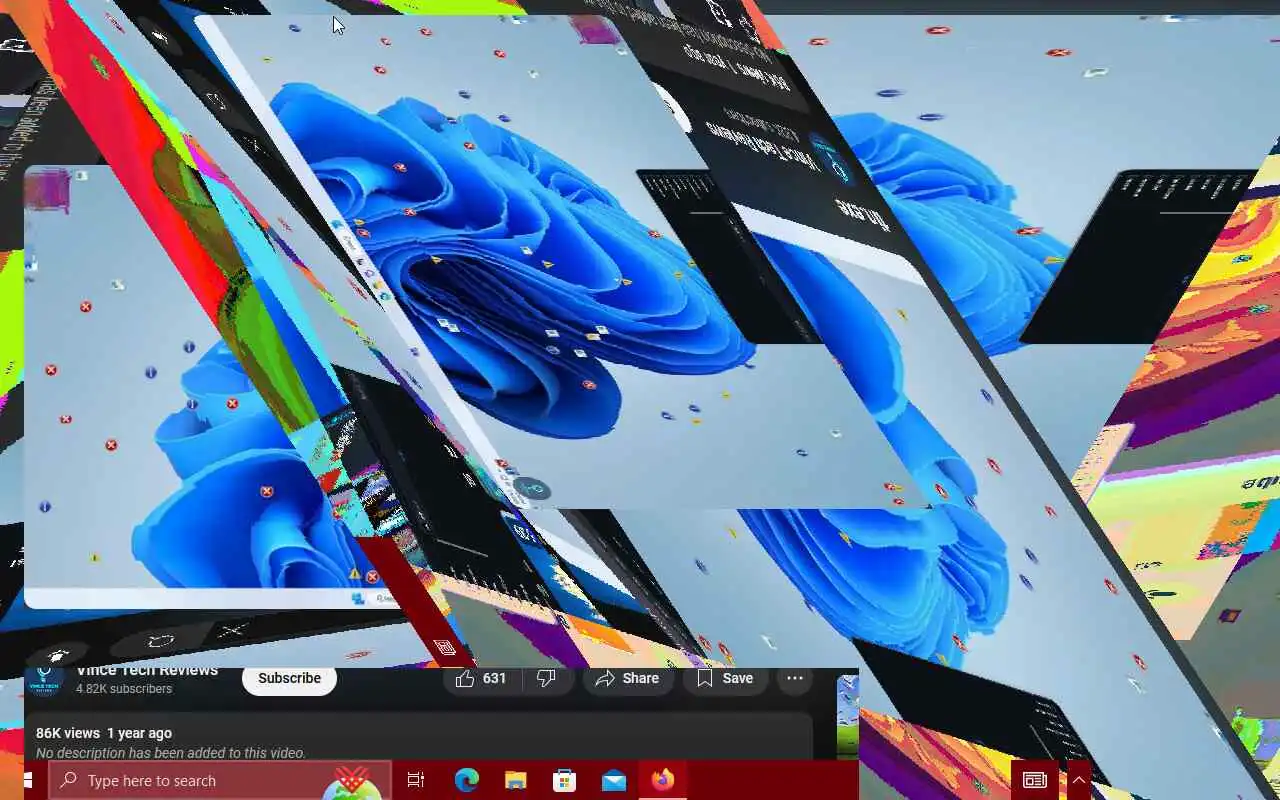1280x800 pixels.
Task: Open the Mail app on taskbar
Action: coord(614,780)
